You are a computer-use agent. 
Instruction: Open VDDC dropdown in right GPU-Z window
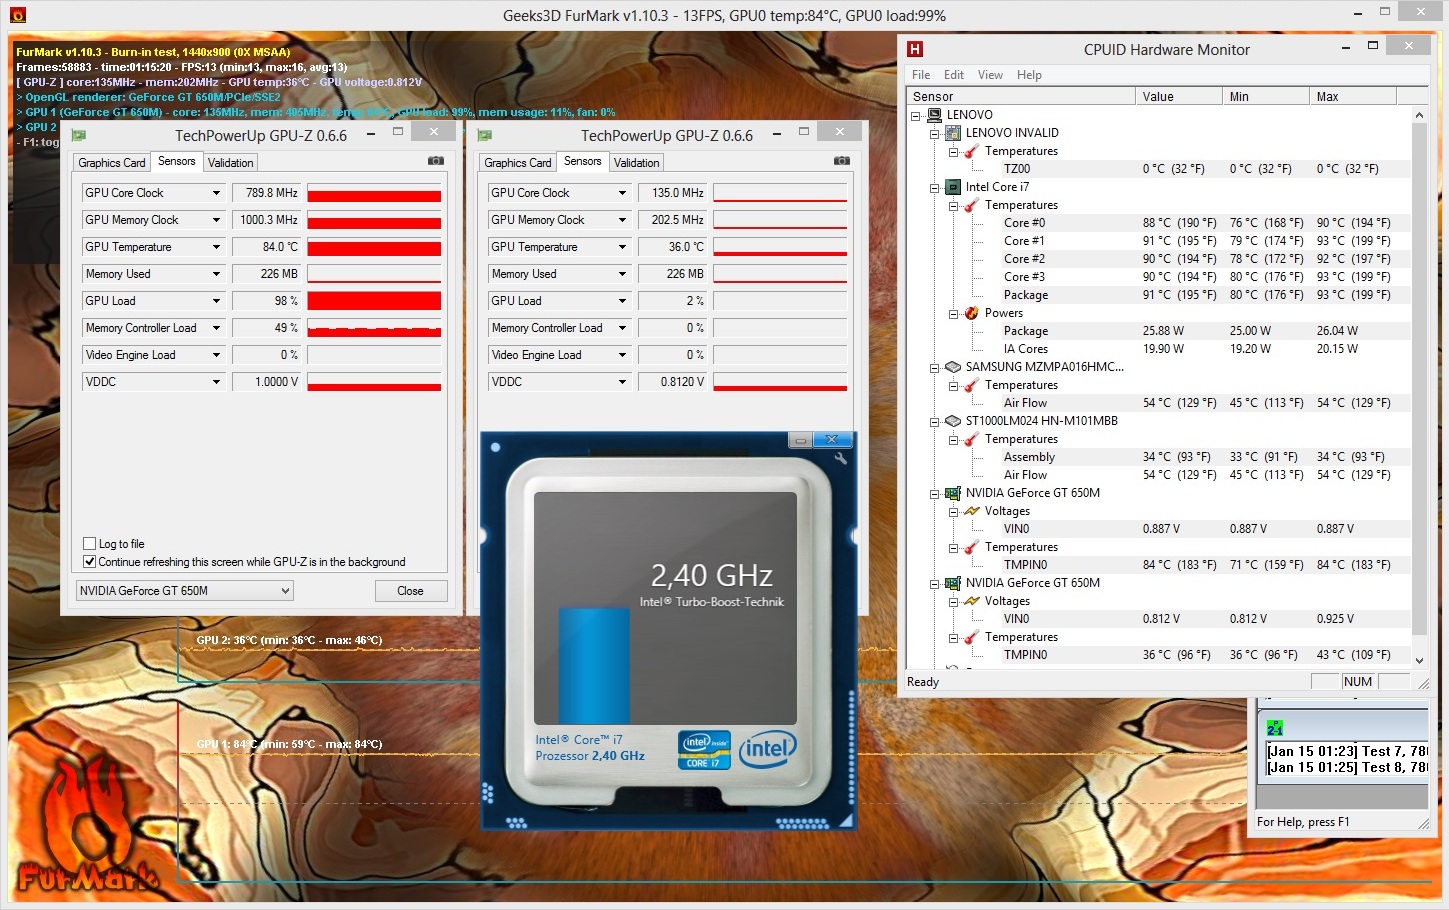622,382
